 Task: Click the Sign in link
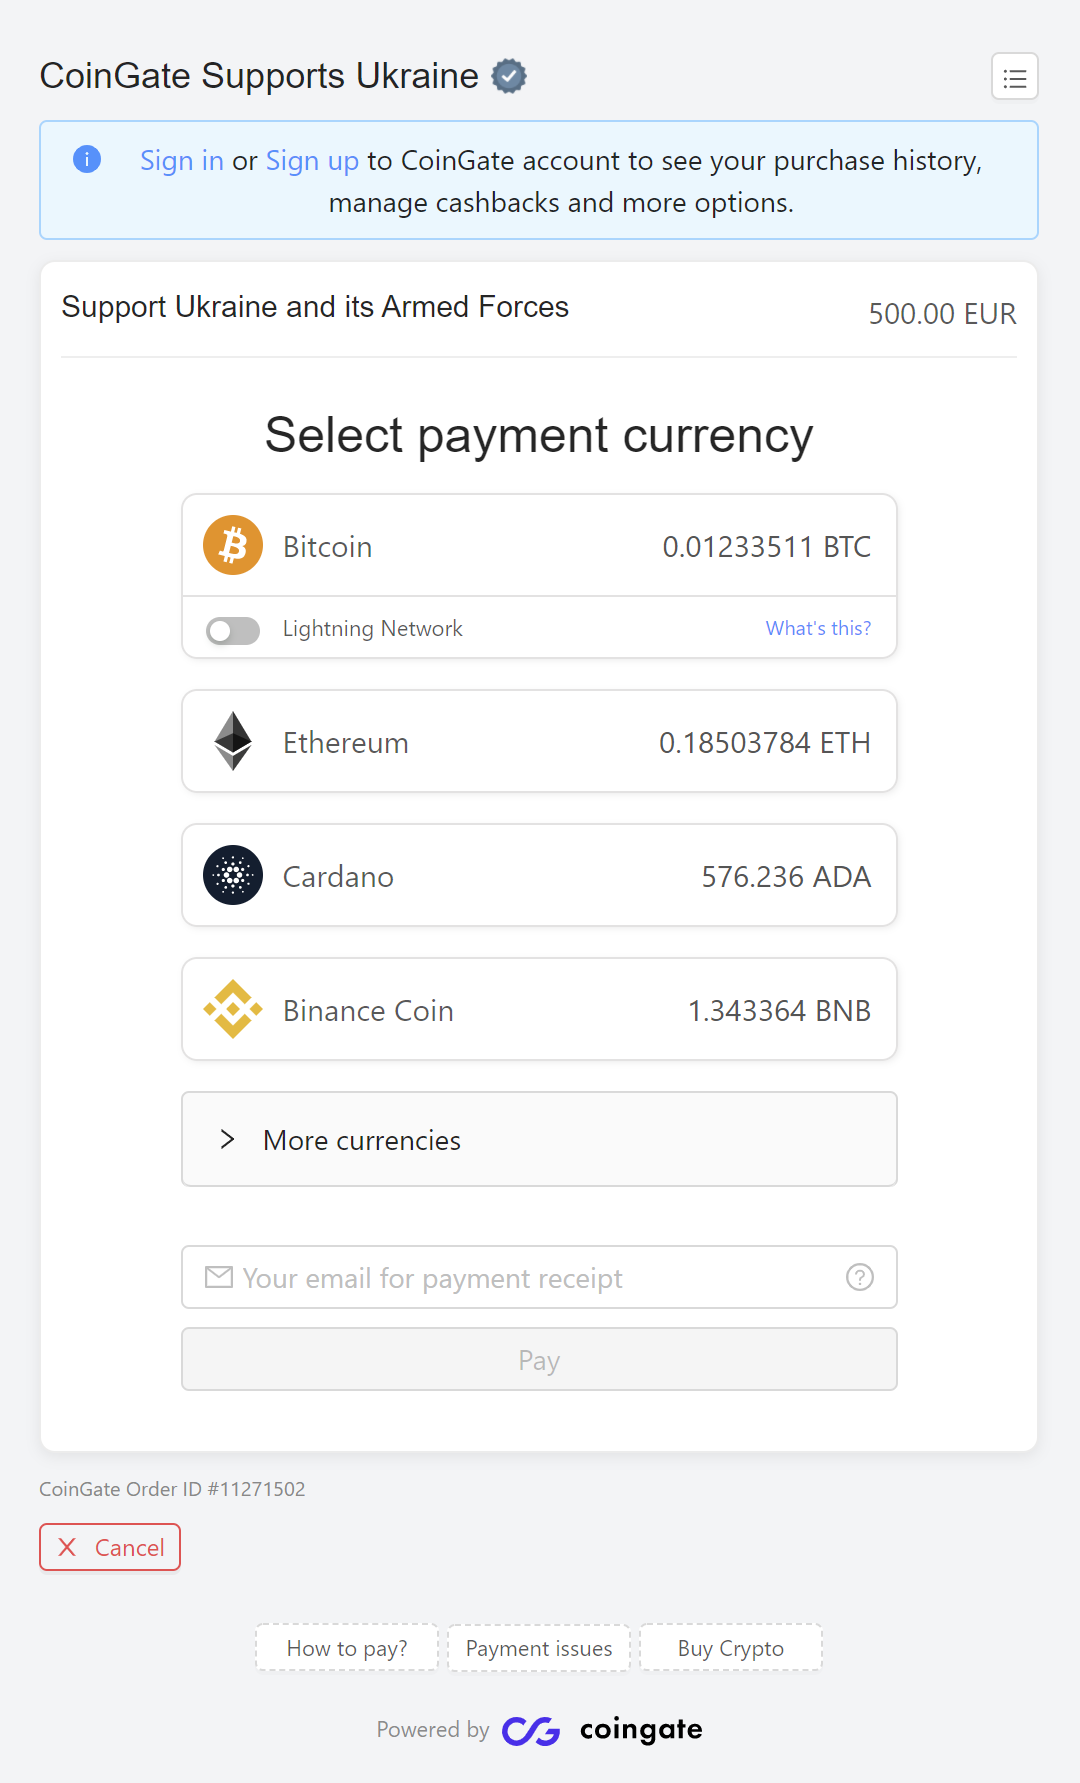(x=182, y=161)
